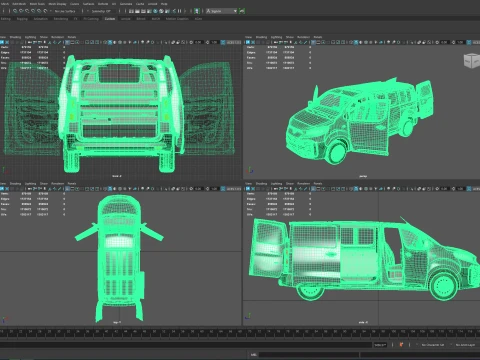Open the Light Editor icon
This screenshot has height=360, width=480.
point(167,11)
